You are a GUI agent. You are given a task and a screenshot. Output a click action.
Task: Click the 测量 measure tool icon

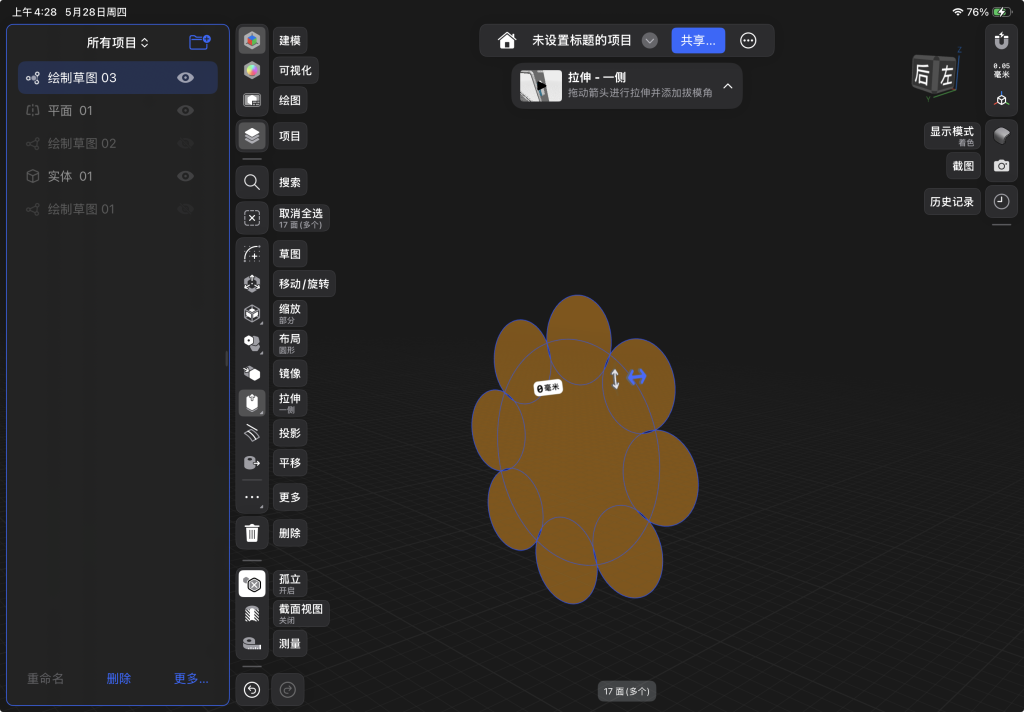tap(252, 643)
